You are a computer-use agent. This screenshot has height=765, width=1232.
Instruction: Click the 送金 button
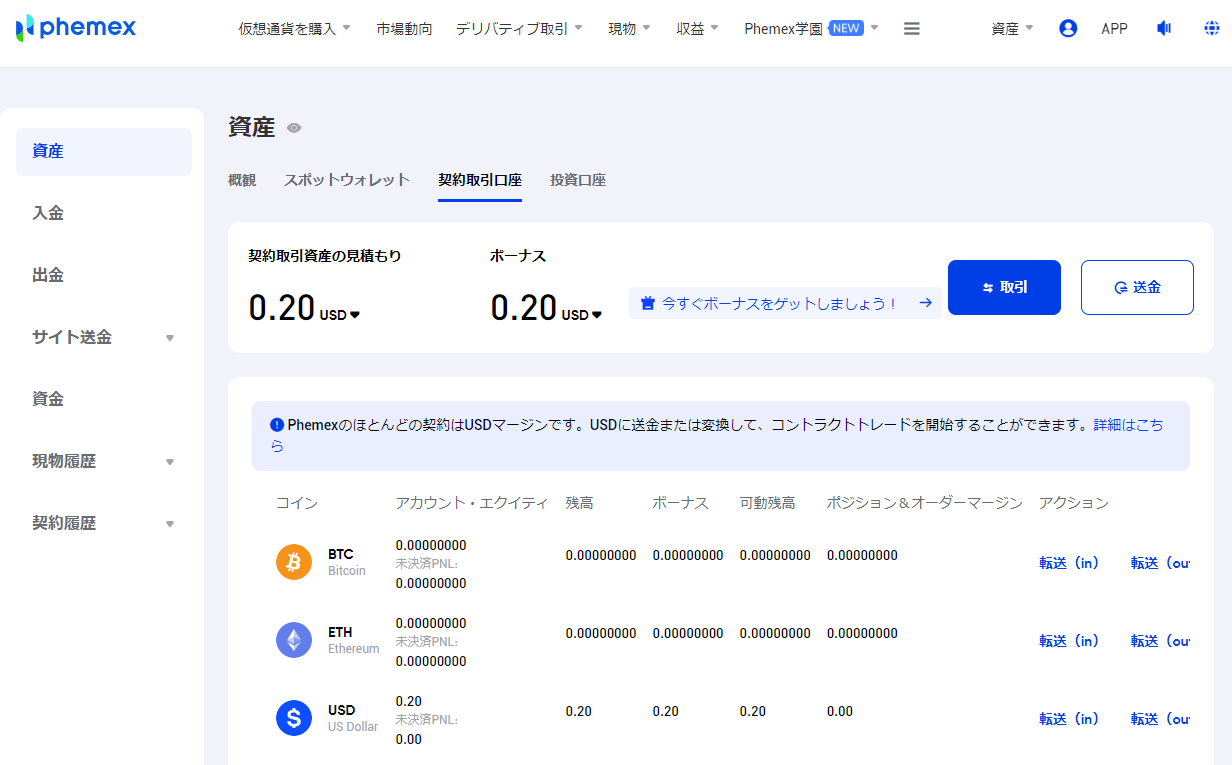click(x=1137, y=287)
